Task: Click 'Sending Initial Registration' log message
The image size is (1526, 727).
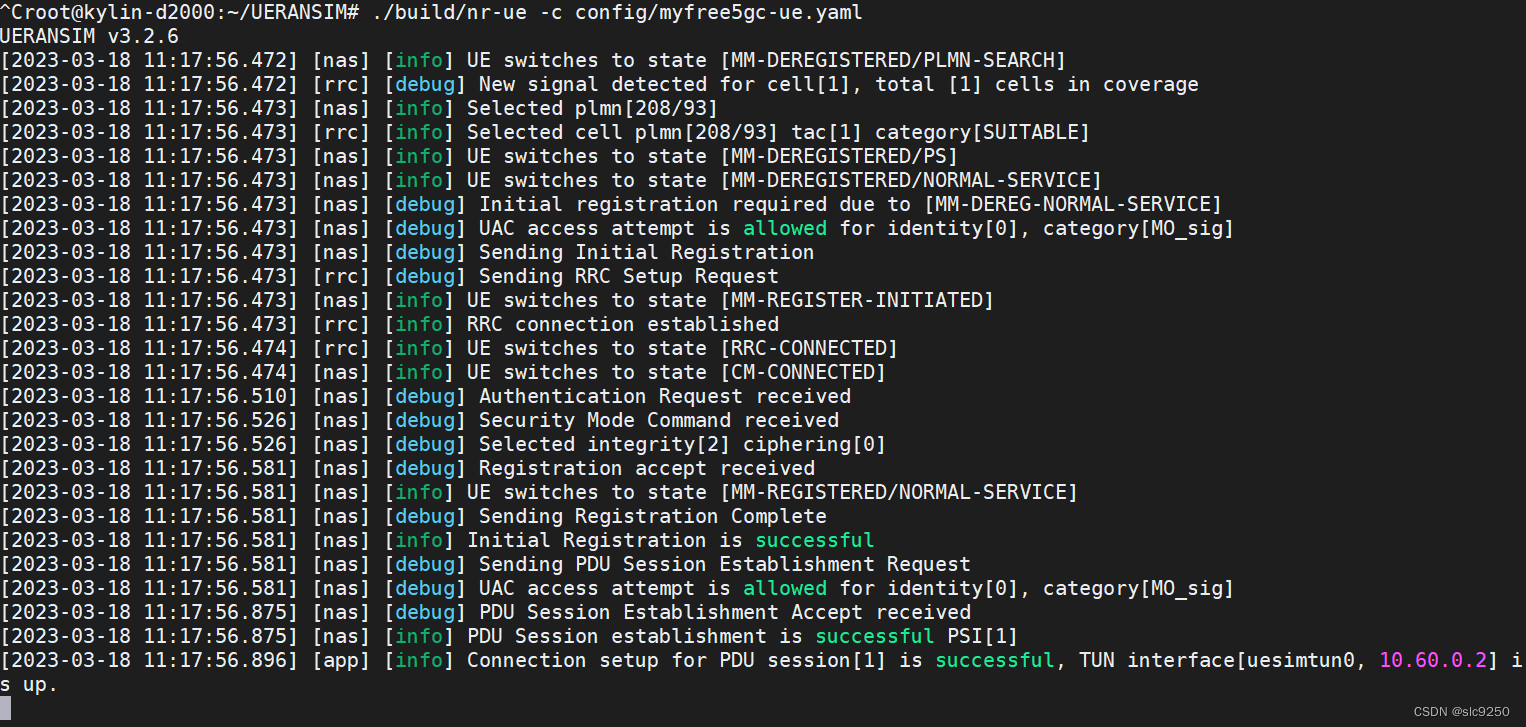Action: pos(646,252)
